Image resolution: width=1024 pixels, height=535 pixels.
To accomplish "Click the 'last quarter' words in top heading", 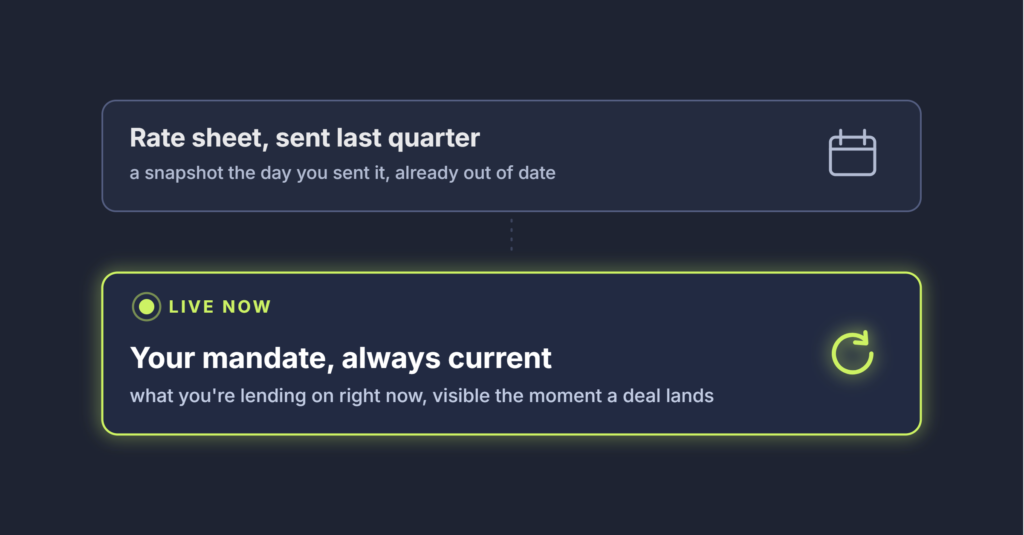I will [408, 138].
